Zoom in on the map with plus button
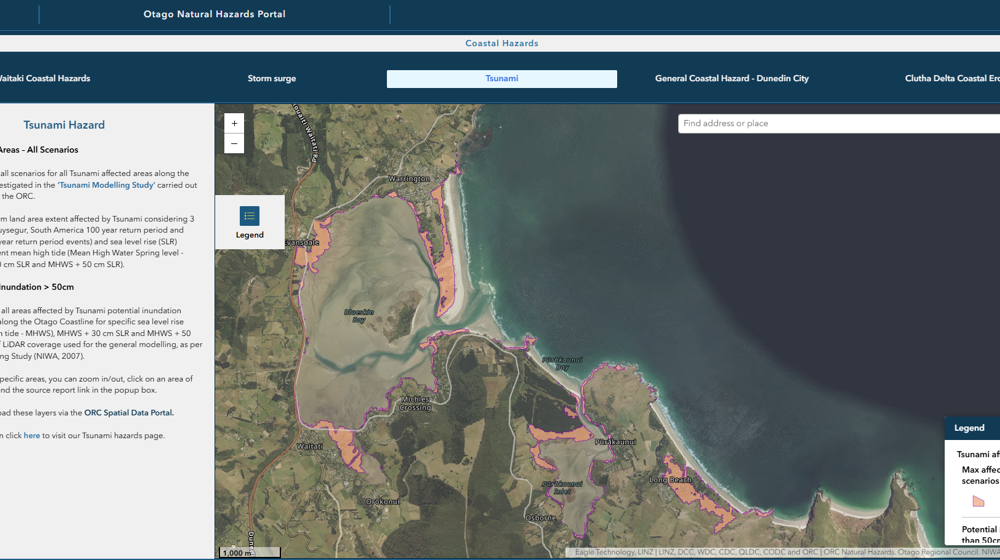Viewport: 1000px width, 560px height. coord(234,124)
